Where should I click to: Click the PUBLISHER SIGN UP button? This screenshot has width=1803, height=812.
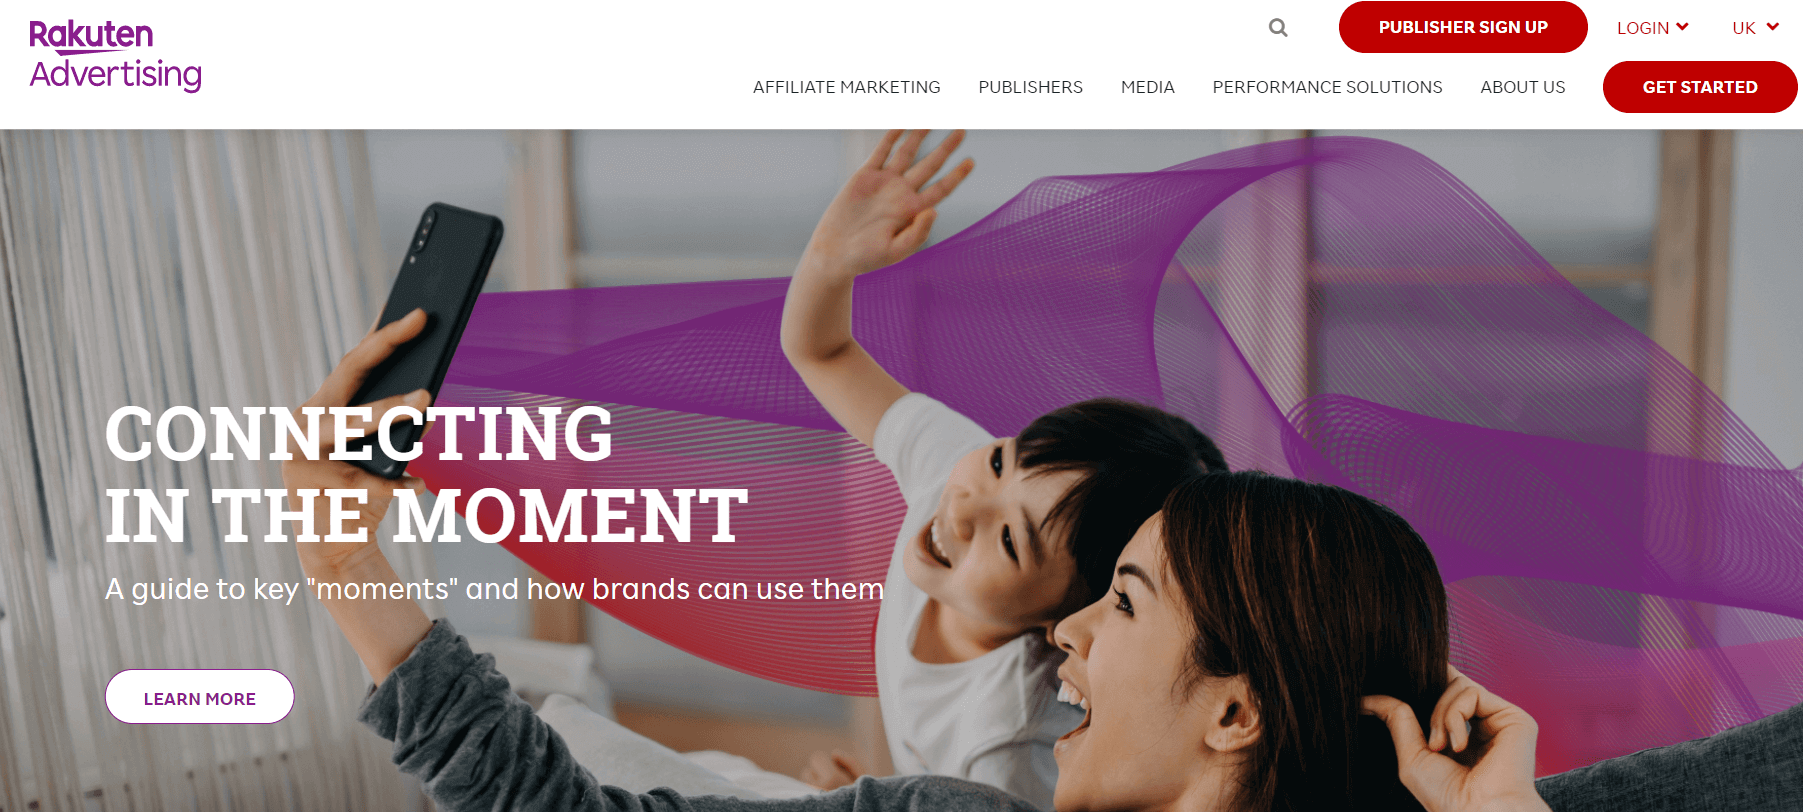(1463, 27)
